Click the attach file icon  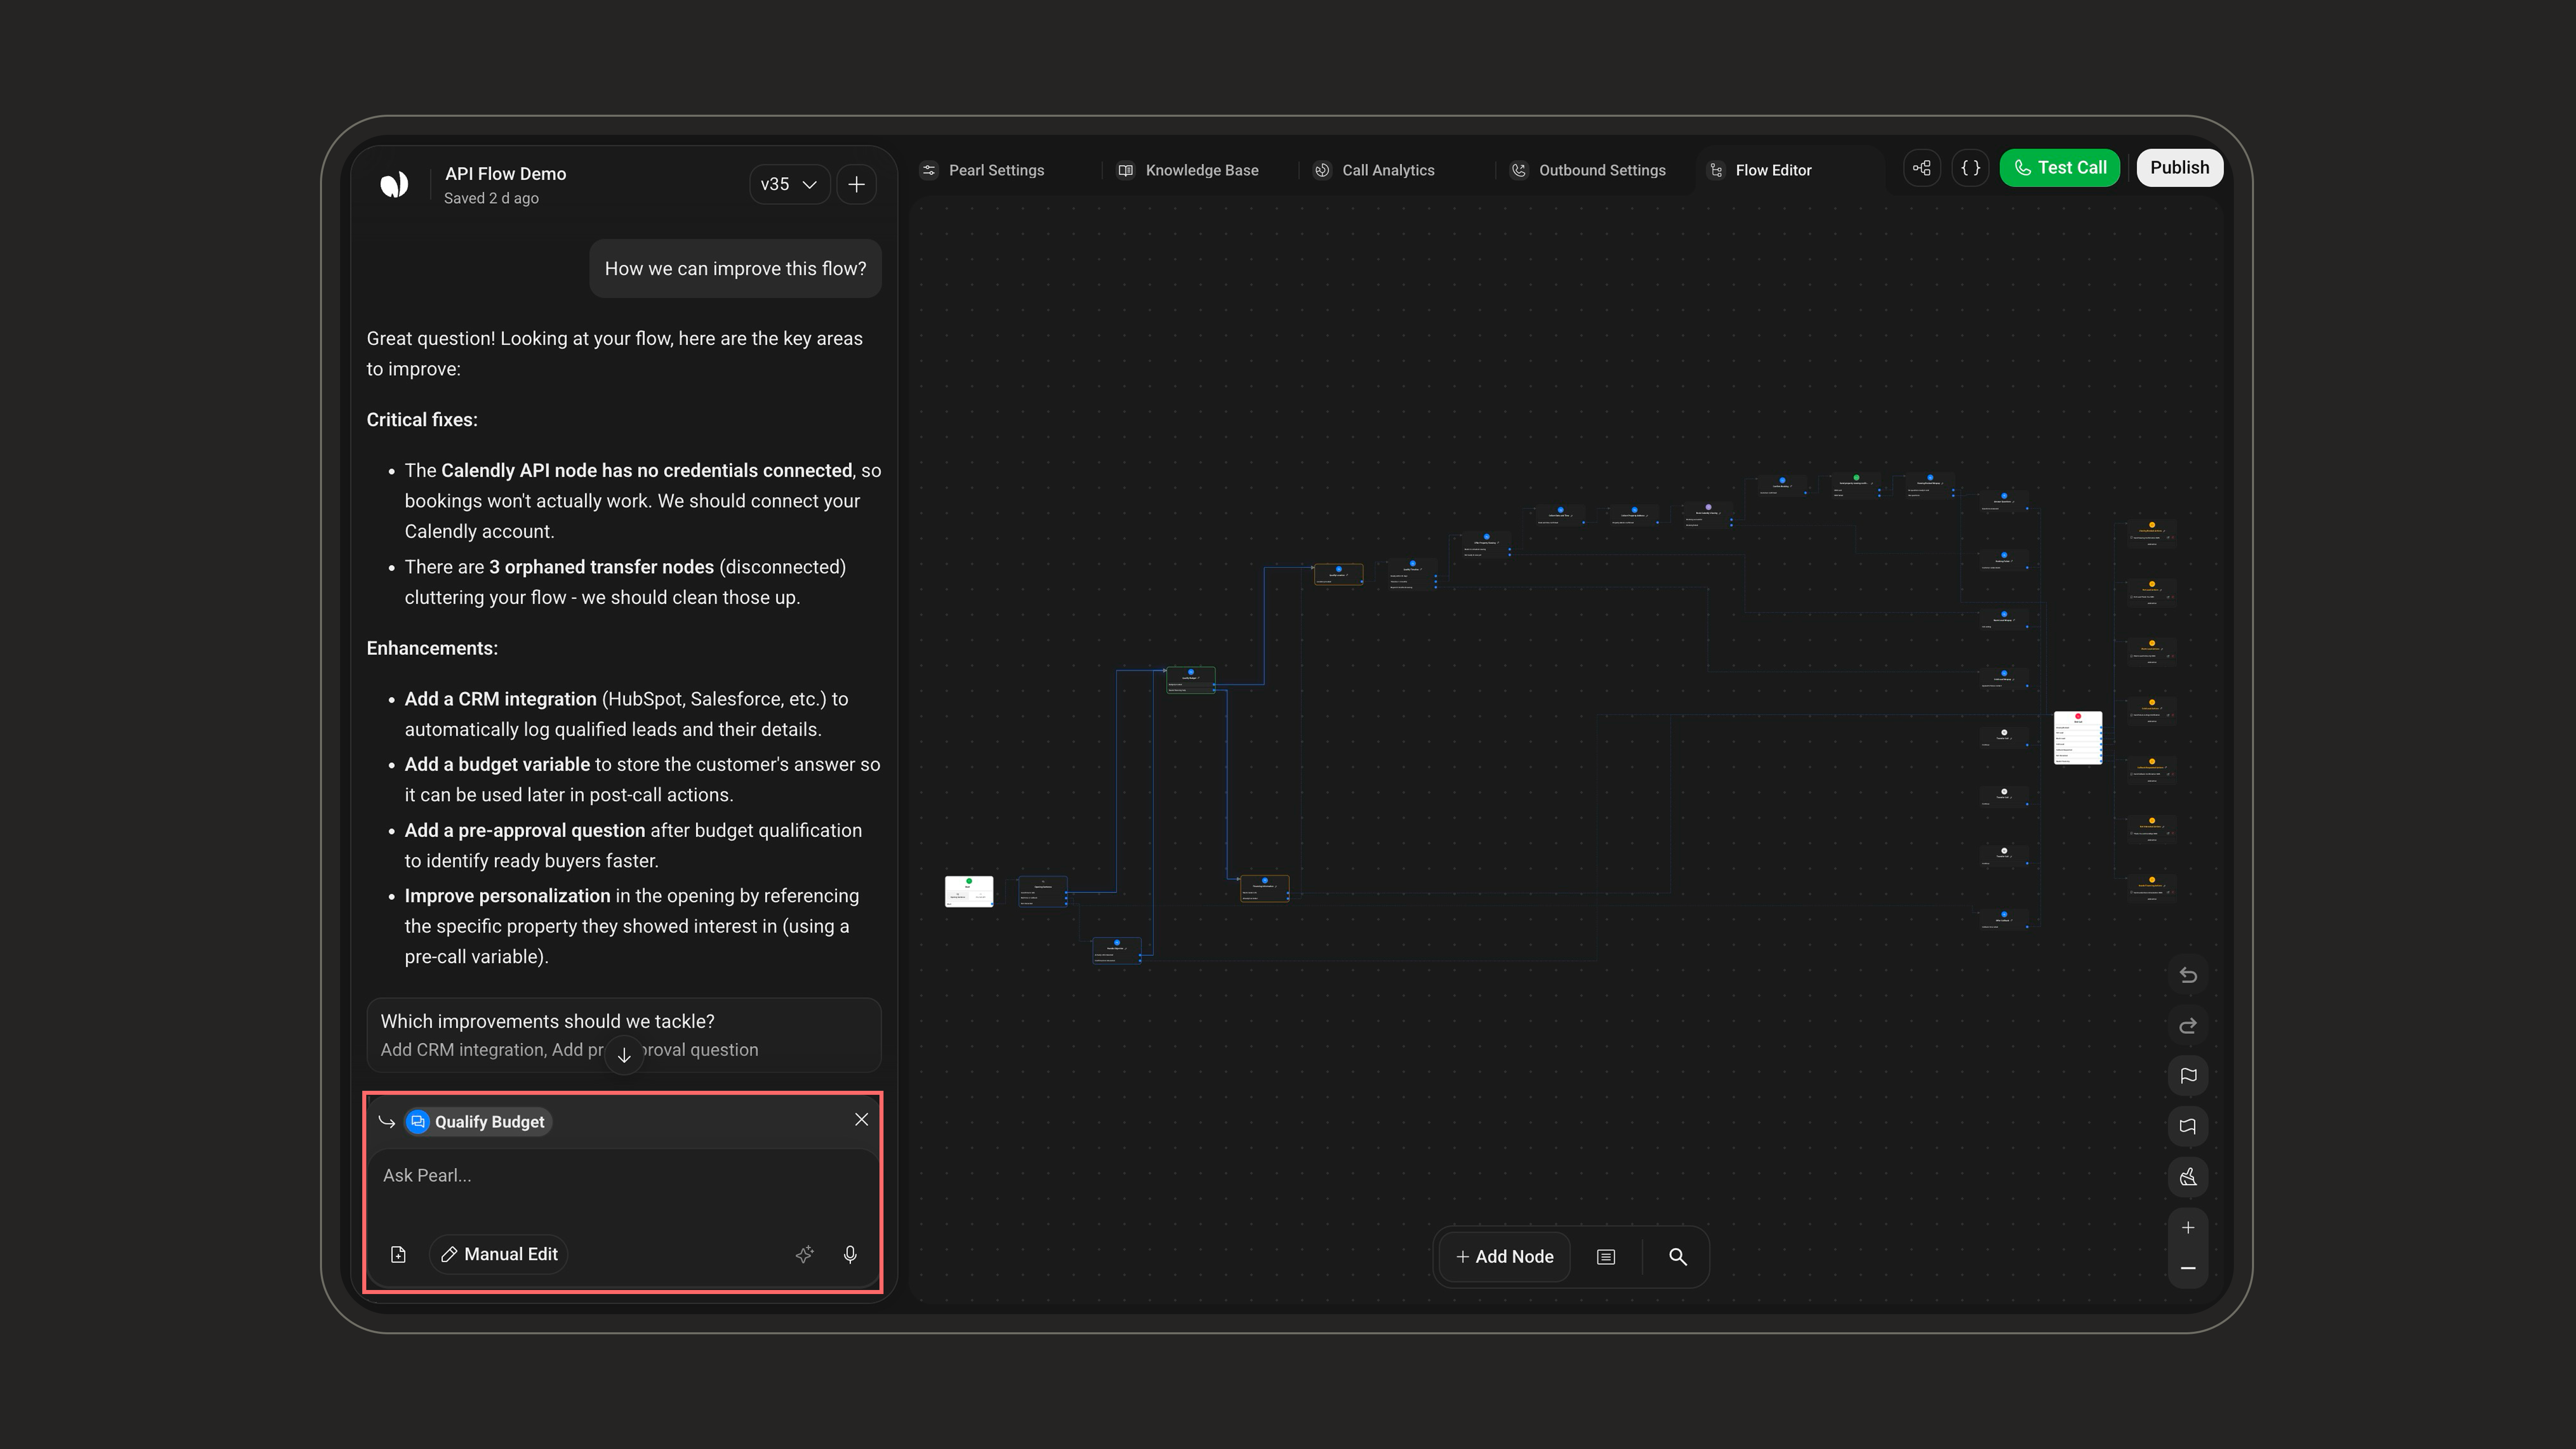pos(398,1254)
